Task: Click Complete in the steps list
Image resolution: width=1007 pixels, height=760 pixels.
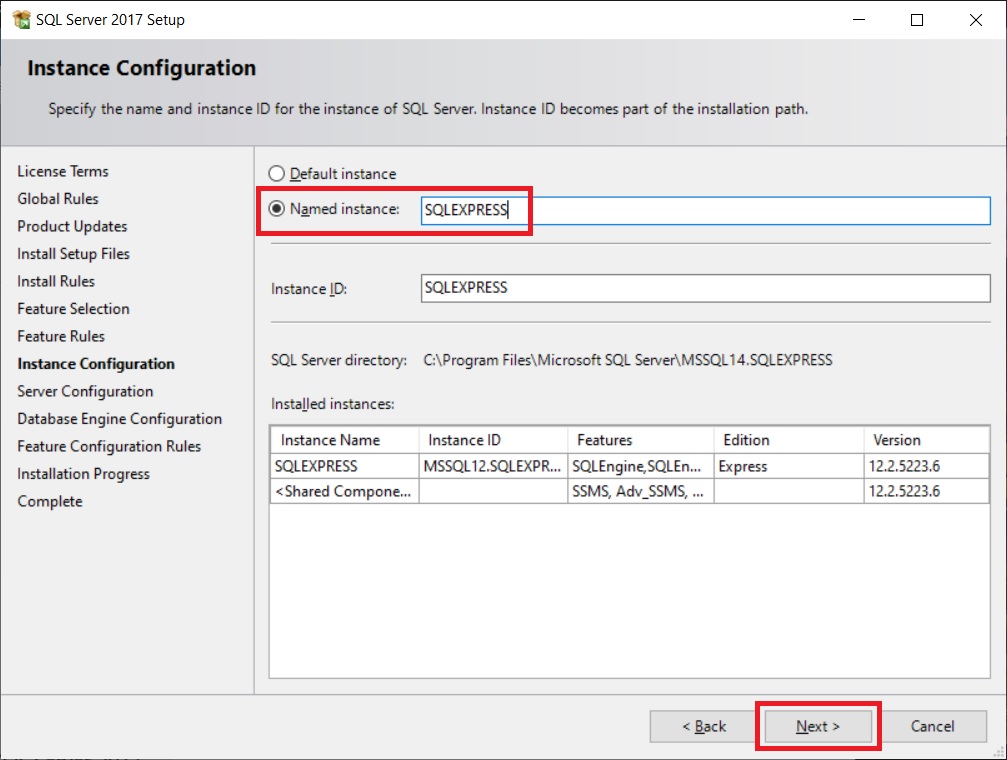Action: coord(50,502)
